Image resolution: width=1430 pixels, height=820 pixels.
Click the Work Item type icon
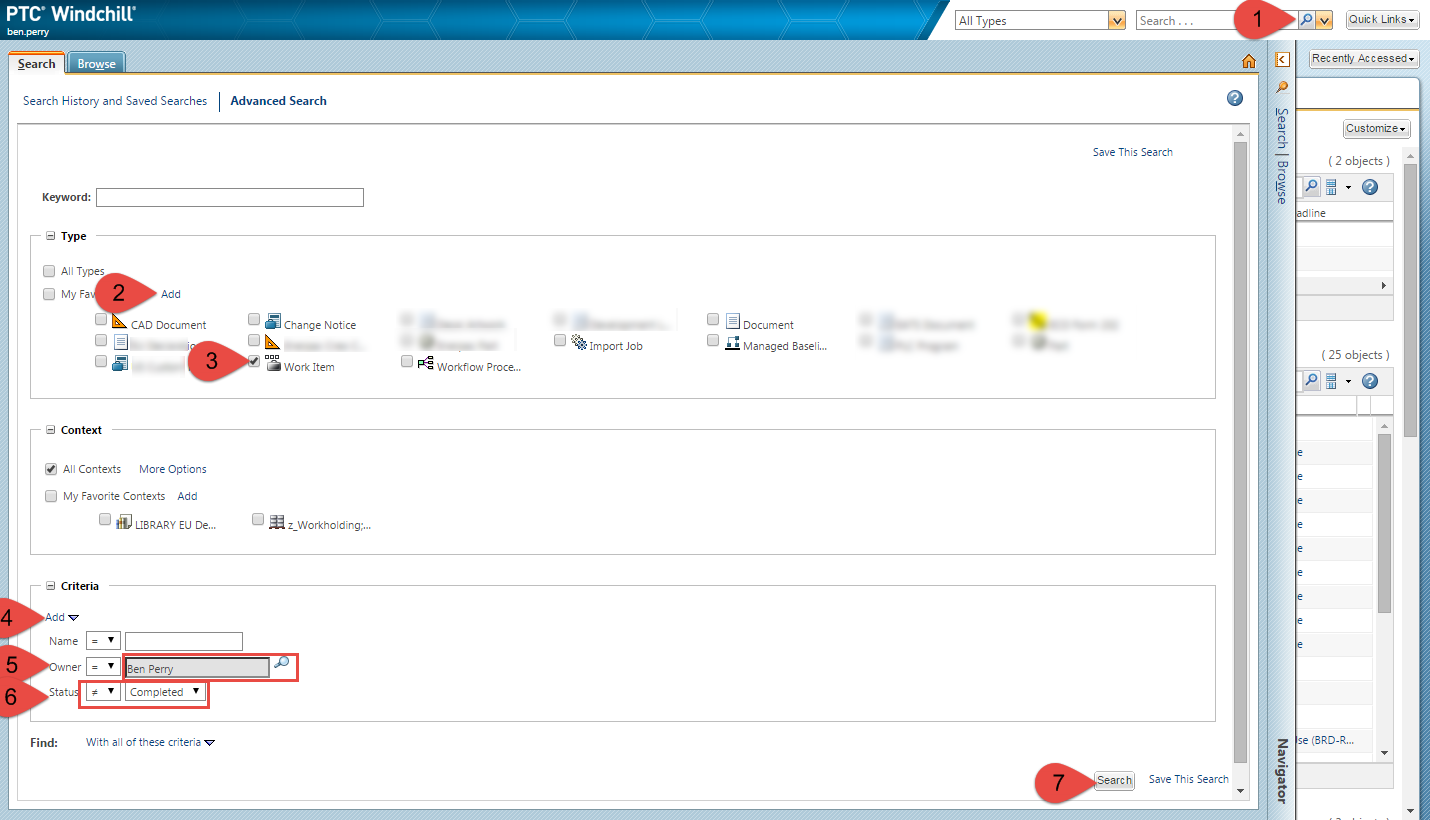coord(272,363)
